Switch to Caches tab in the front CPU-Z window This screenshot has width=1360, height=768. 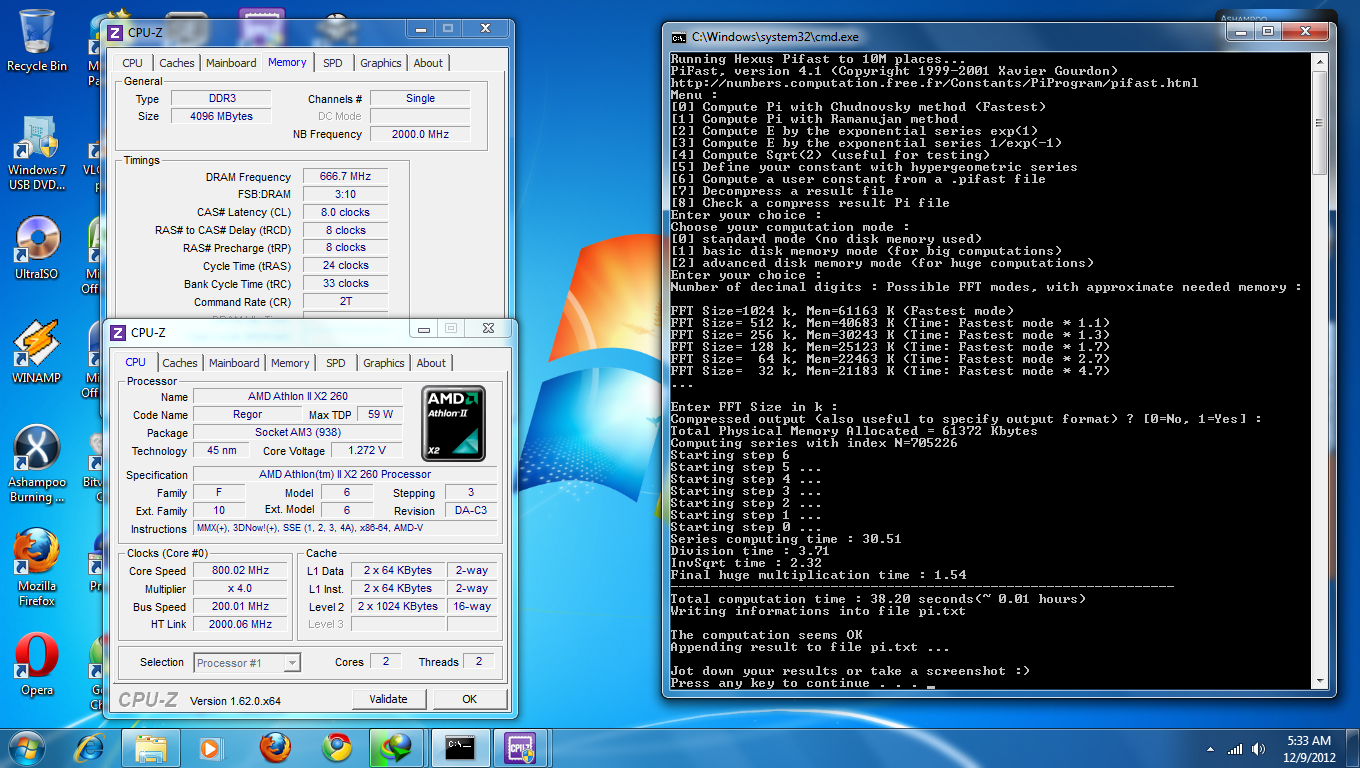tap(180, 363)
